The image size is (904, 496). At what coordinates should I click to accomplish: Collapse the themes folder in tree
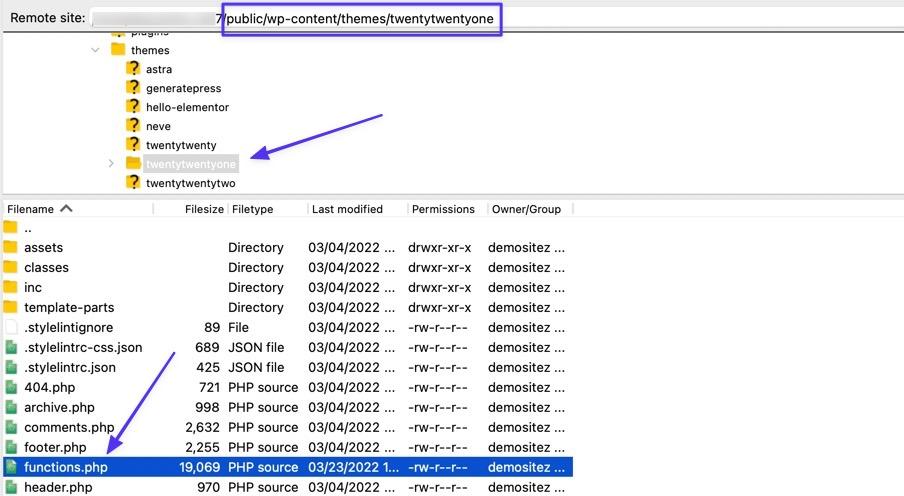(x=96, y=50)
